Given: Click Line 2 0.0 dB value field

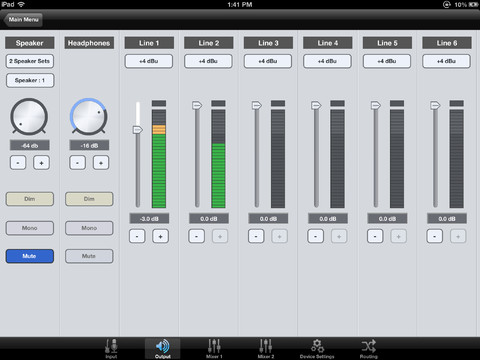Looking at the screenshot, I should 209,219.
